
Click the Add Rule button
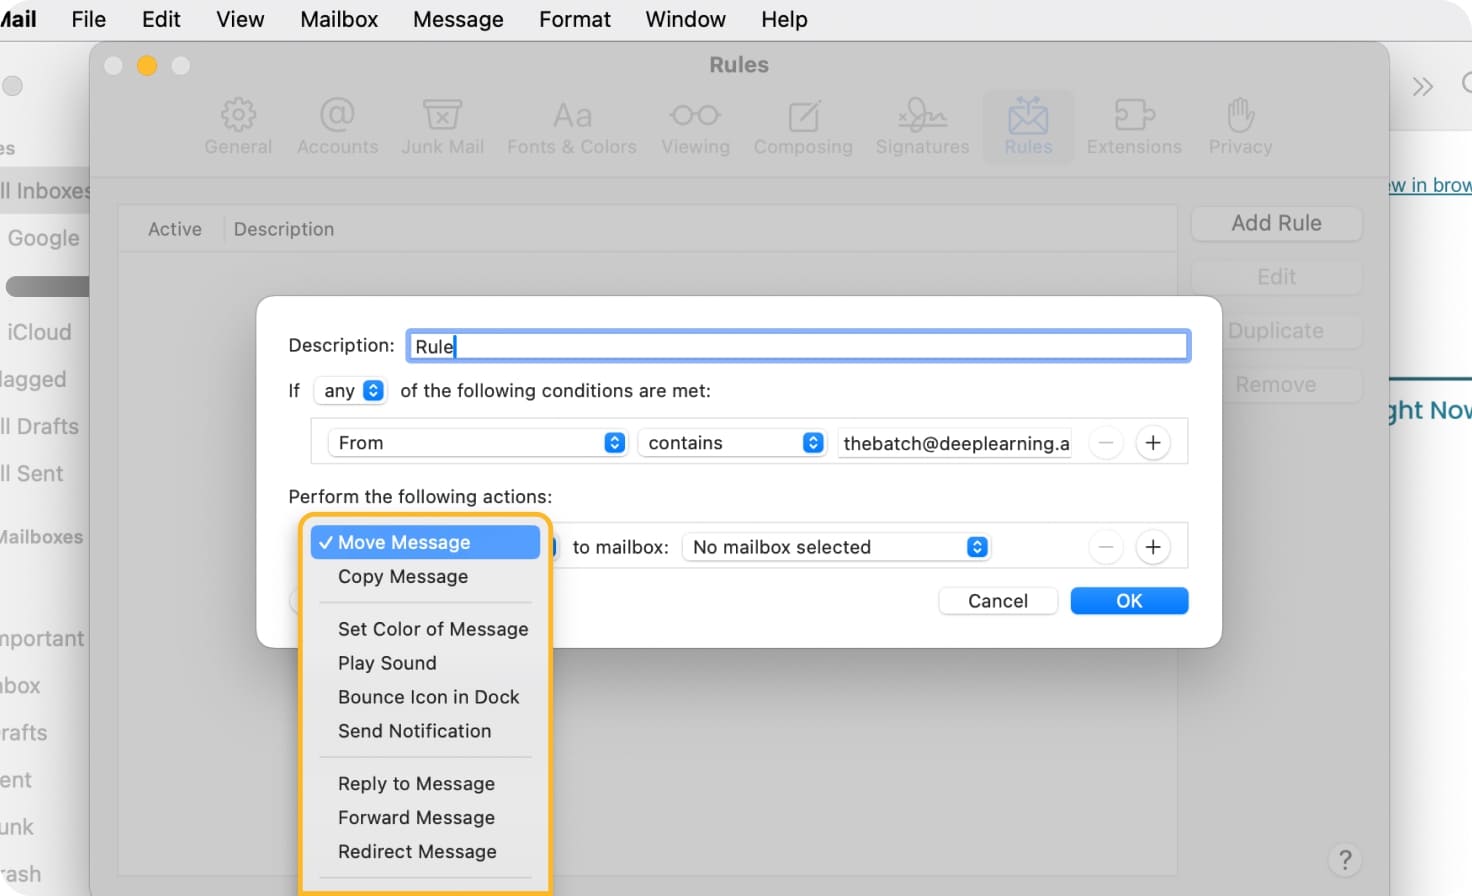tap(1276, 223)
